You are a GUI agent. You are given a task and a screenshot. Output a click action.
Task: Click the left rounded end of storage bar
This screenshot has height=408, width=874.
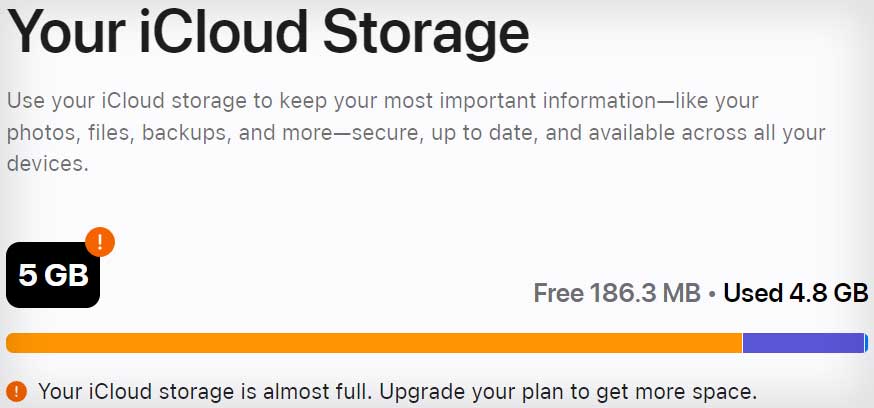point(12,343)
